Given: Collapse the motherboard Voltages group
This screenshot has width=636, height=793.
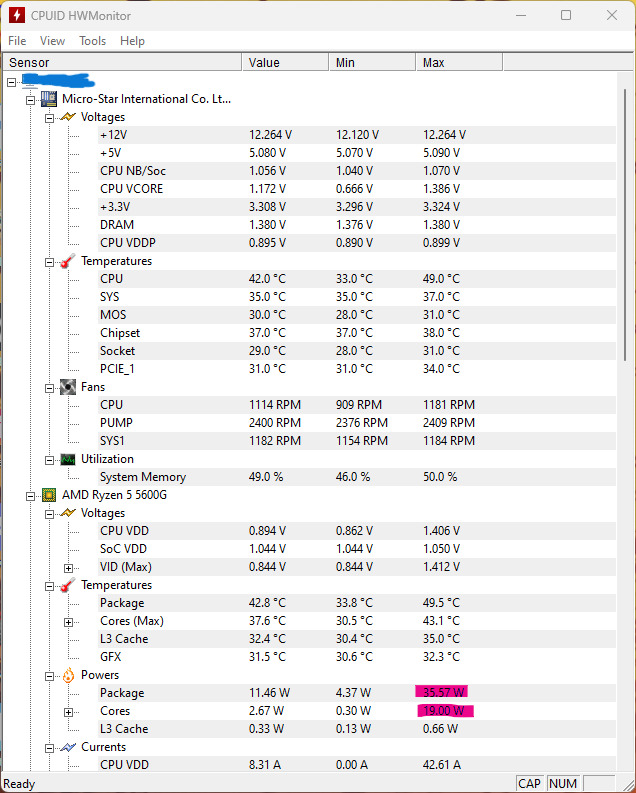Looking at the screenshot, I should (50, 118).
